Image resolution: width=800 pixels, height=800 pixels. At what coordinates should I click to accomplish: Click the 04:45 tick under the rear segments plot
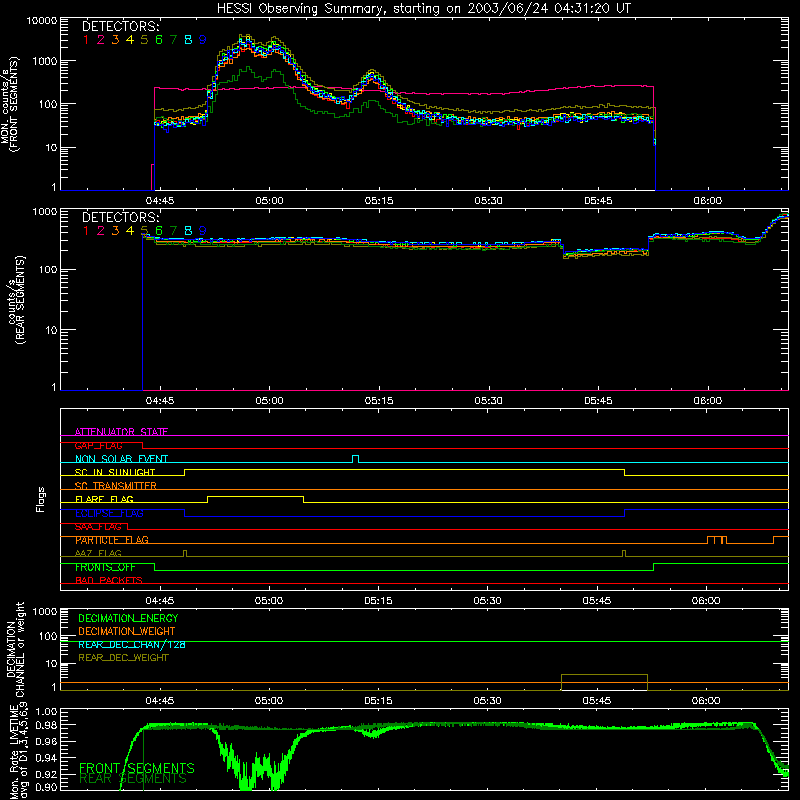tap(160, 401)
